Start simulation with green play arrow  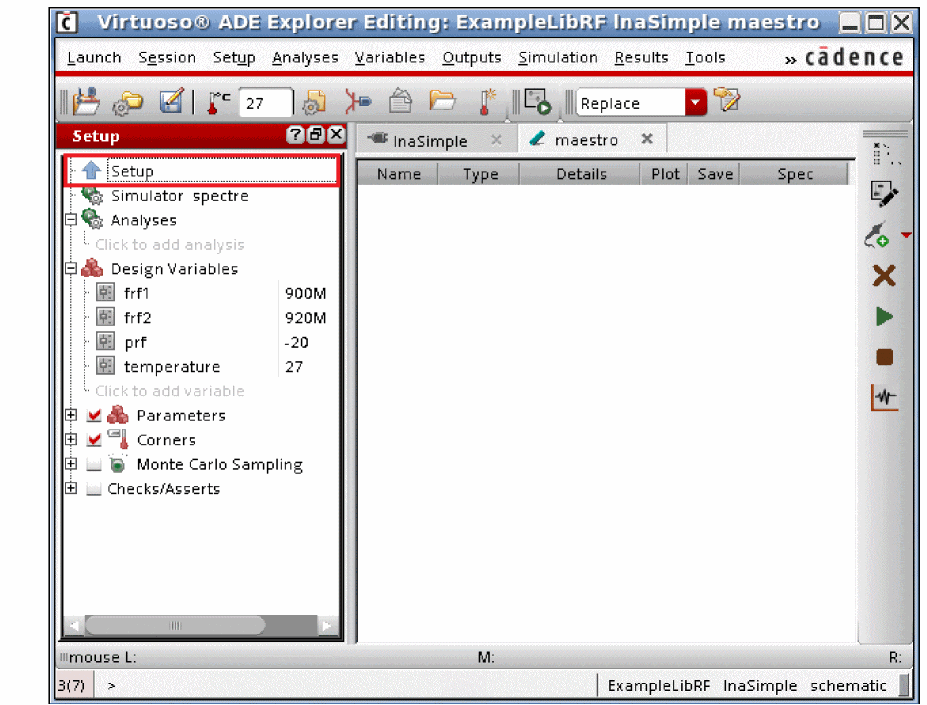pyautogui.click(x=884, y=316)
